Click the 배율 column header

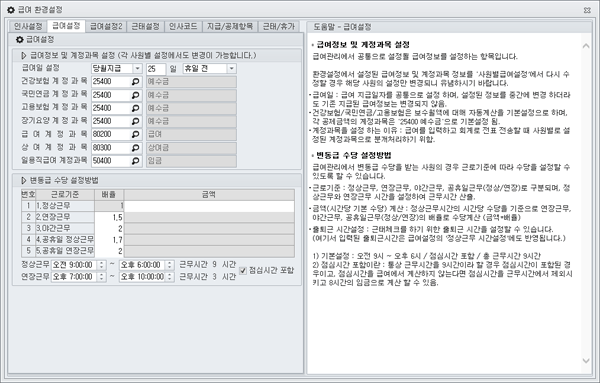[x=109, y=195]
